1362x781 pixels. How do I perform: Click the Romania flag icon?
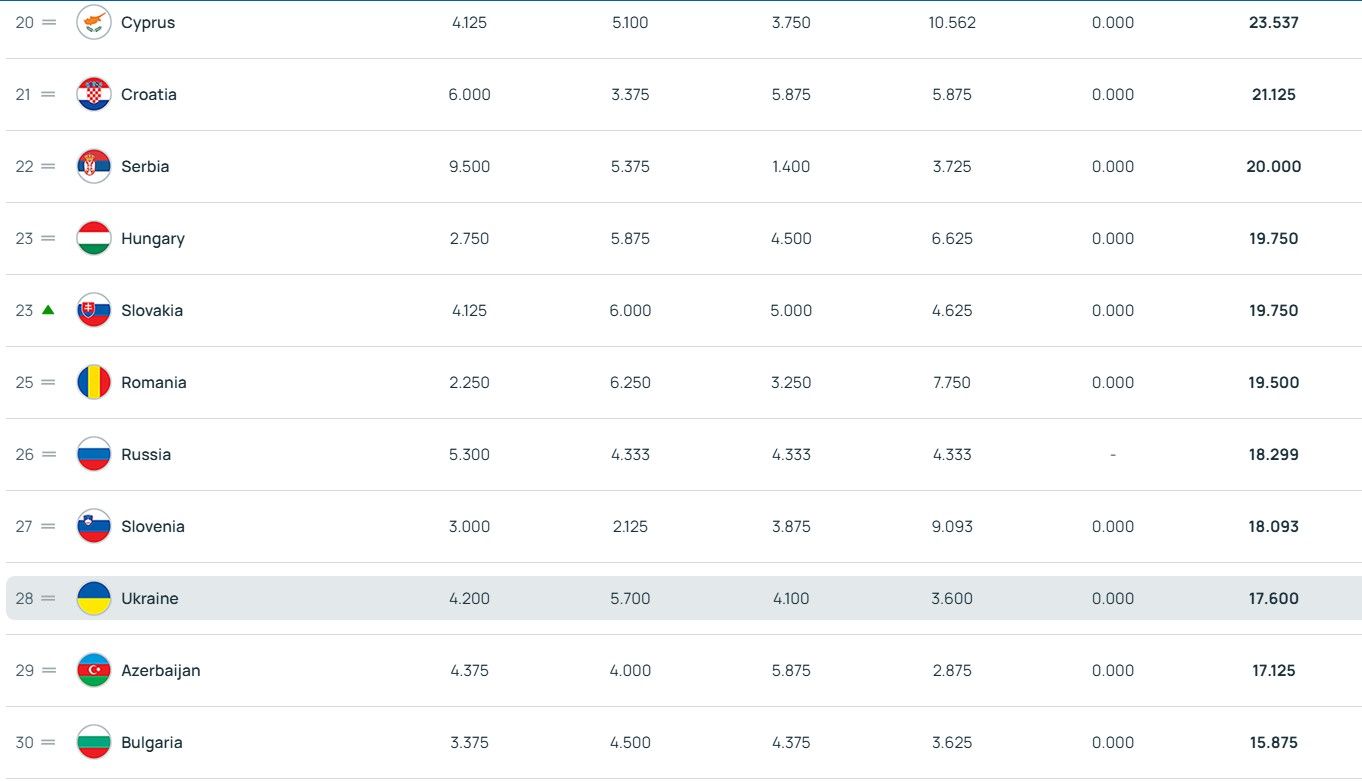(x=94, y=382)
